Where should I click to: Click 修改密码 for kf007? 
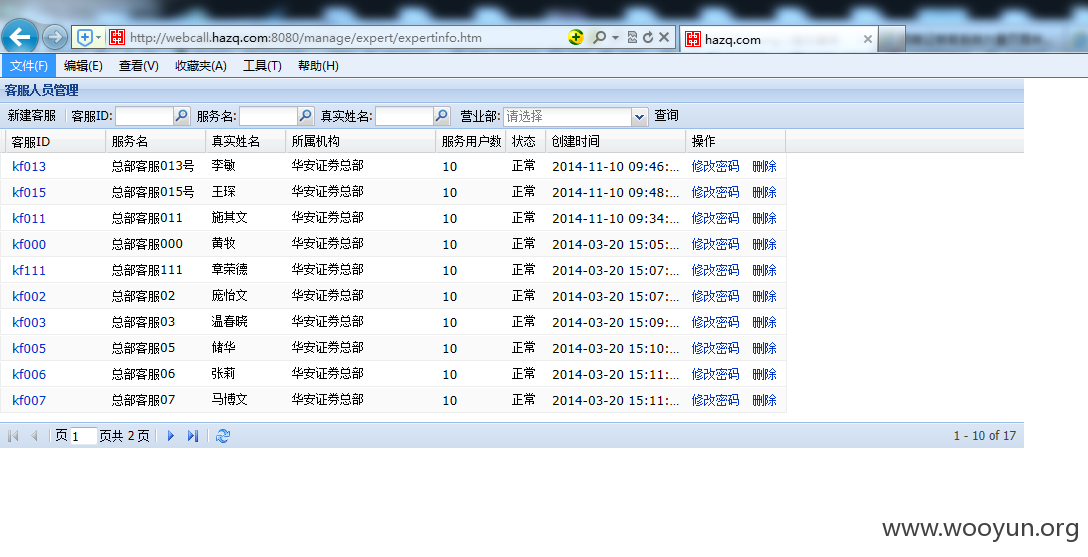(x=715, y=400)
